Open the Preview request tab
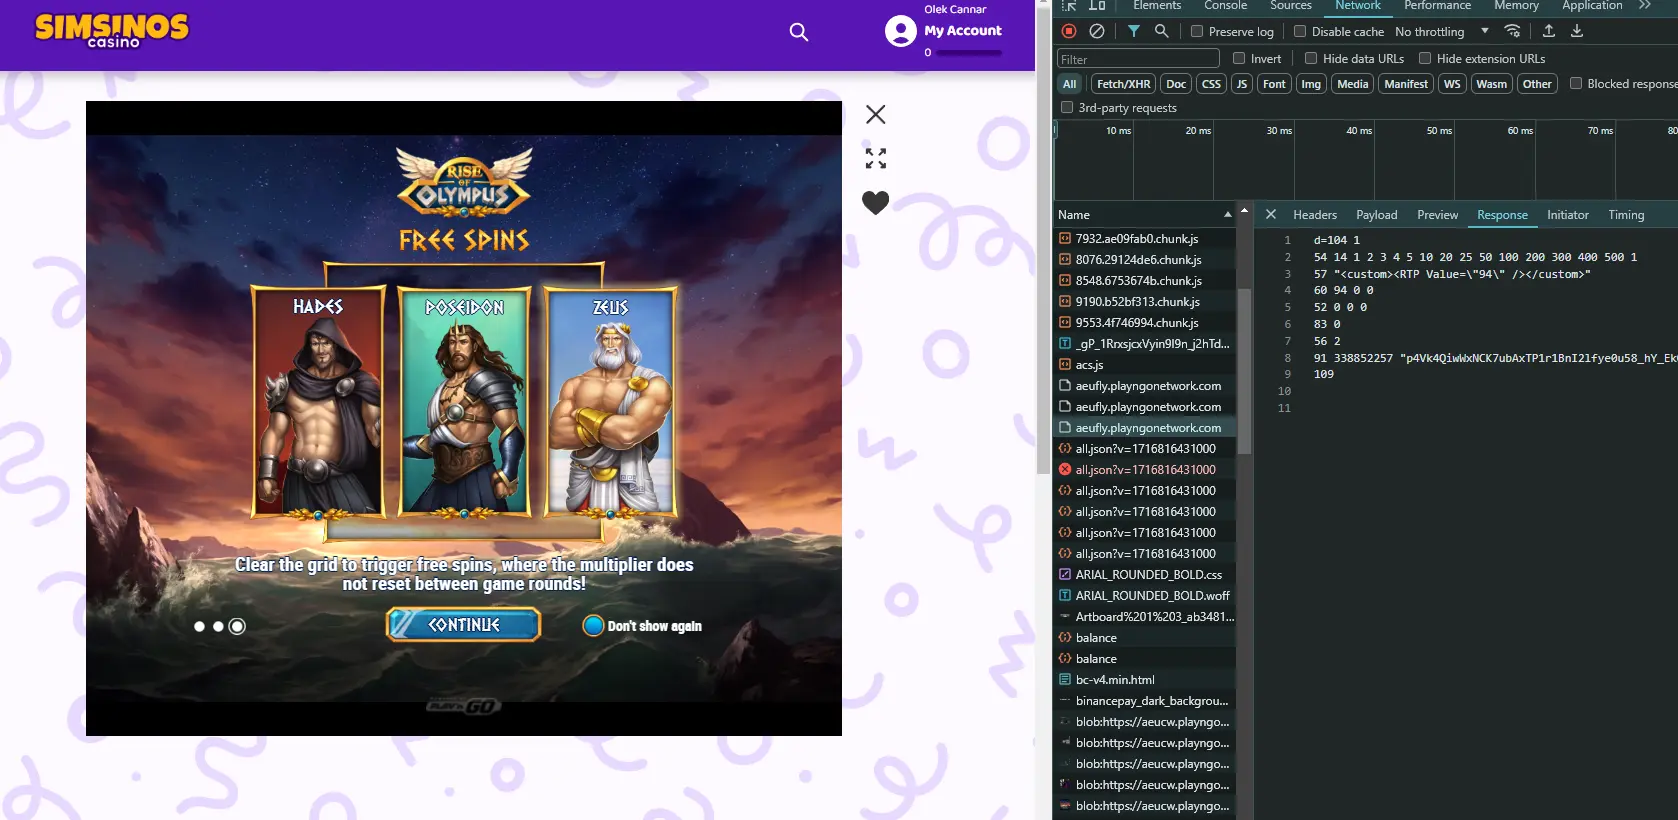 pyautogui.click(x=1437, y=214)
